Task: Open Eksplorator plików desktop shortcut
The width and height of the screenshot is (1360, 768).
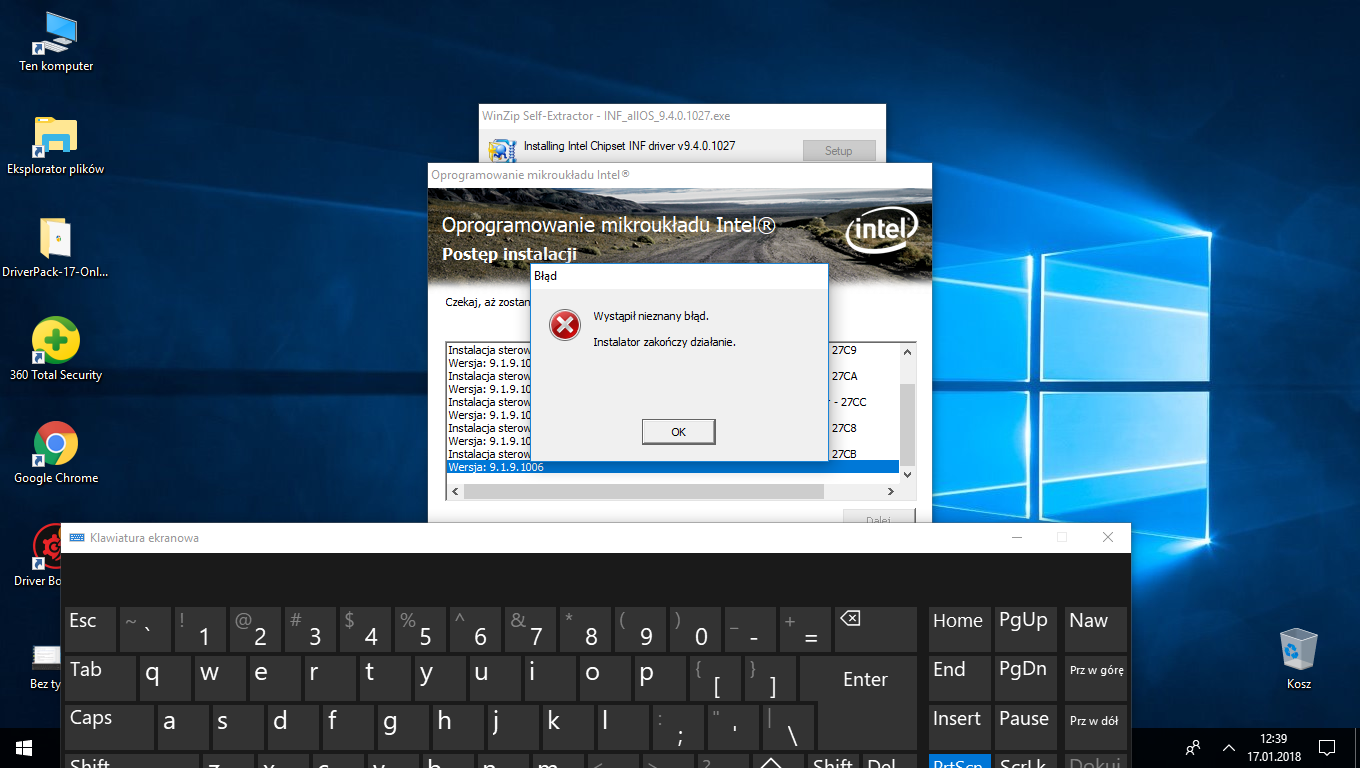Action: 56,146
